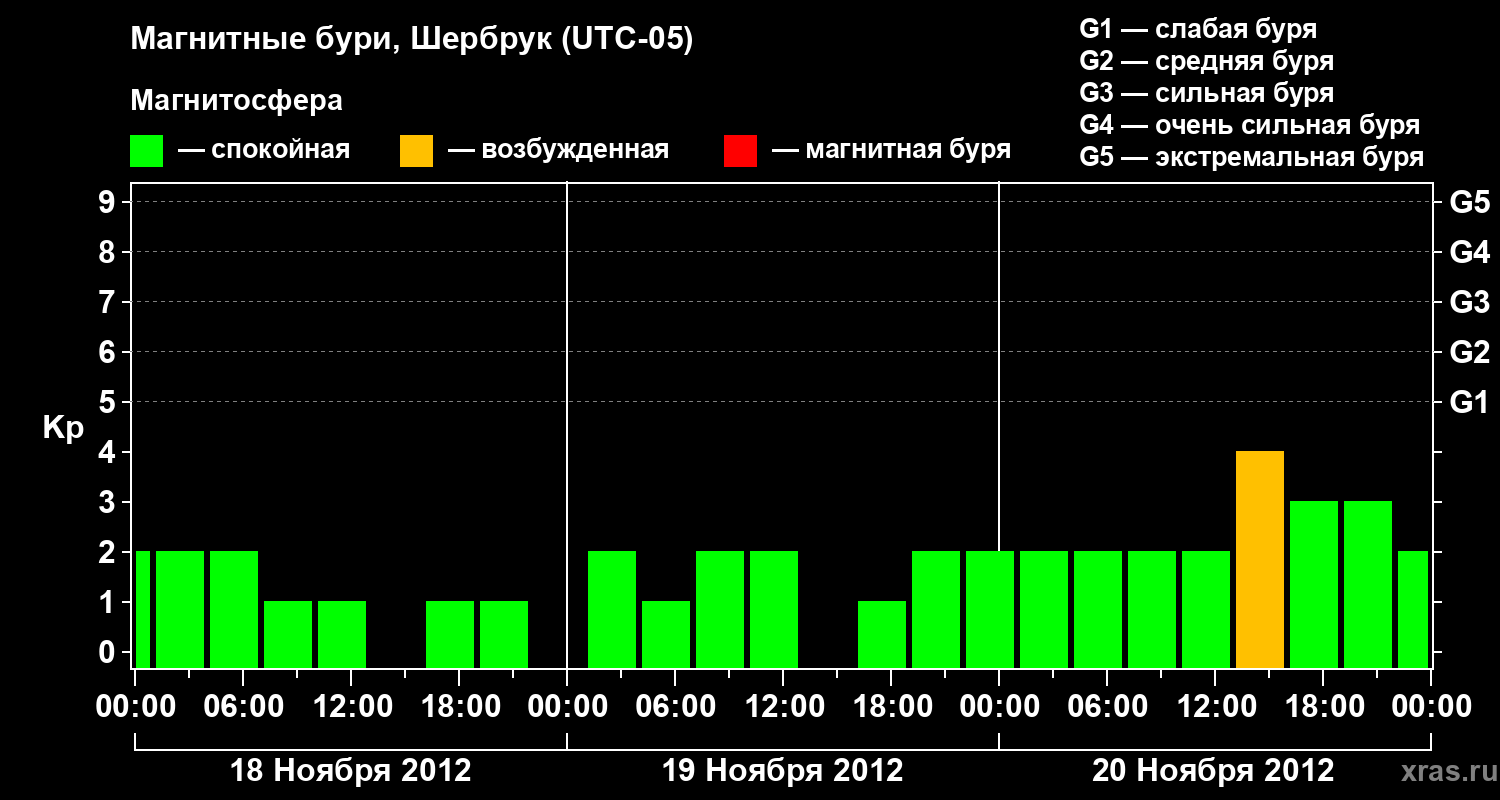Click the '06:00' tick label above 20 Ноября
The width and height of the screenshot is (1500, 800).
click(x=1107, y=707)
